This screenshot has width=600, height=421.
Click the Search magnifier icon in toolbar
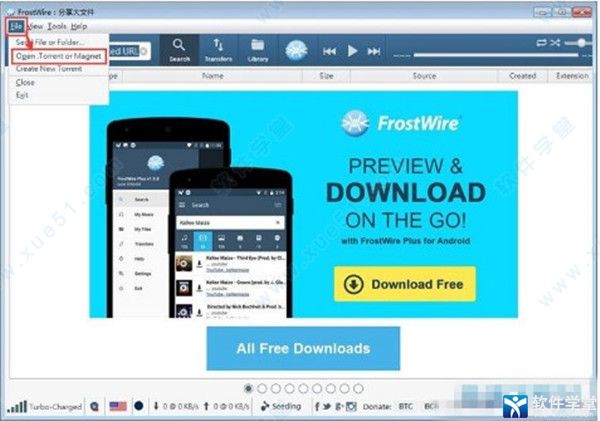click(179, 48)
